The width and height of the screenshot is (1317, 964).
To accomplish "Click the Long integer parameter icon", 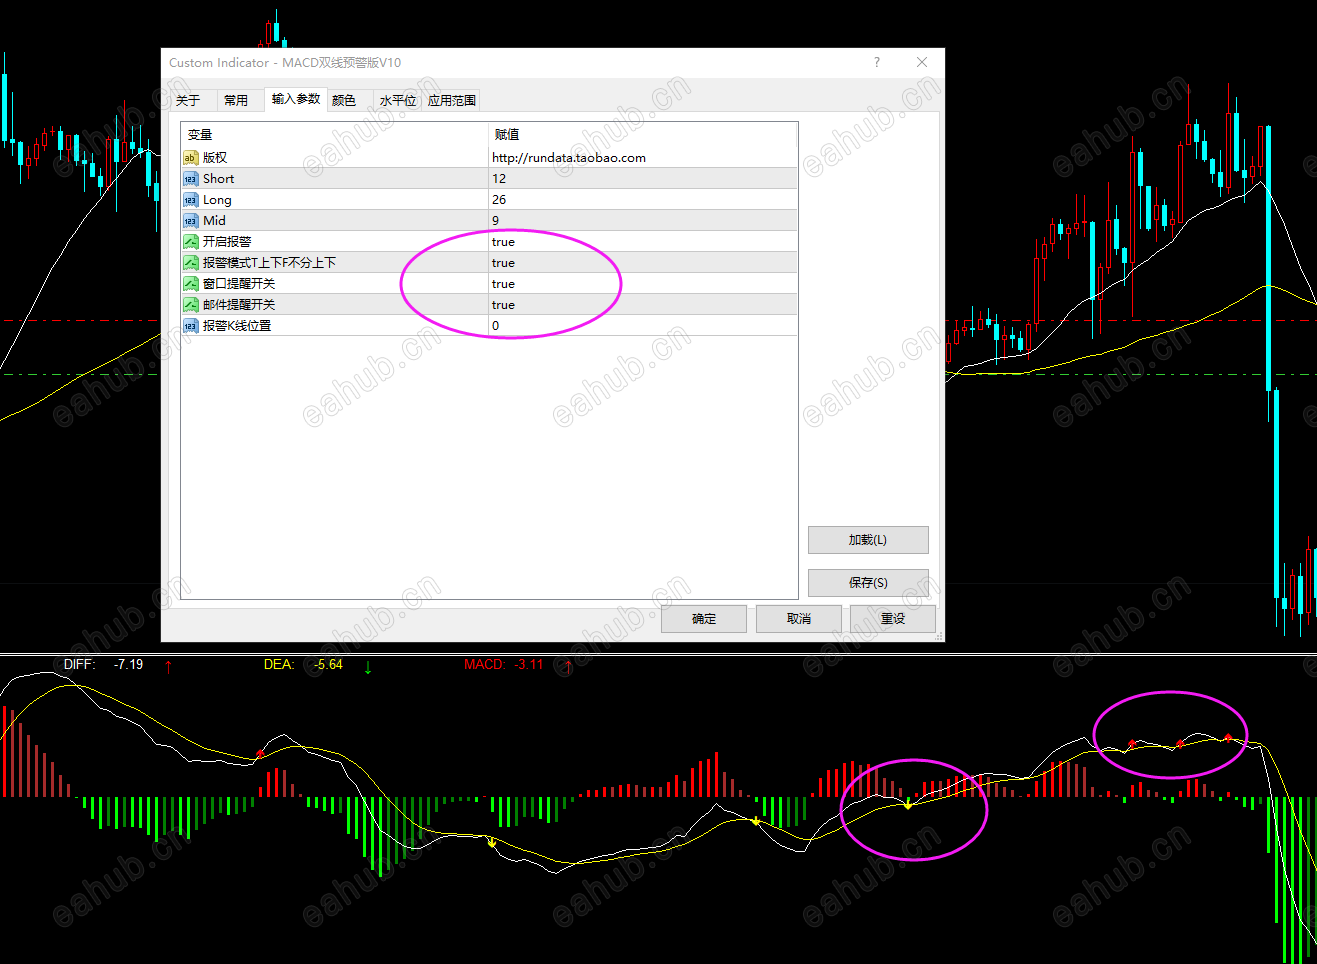I will coord(190,200).
